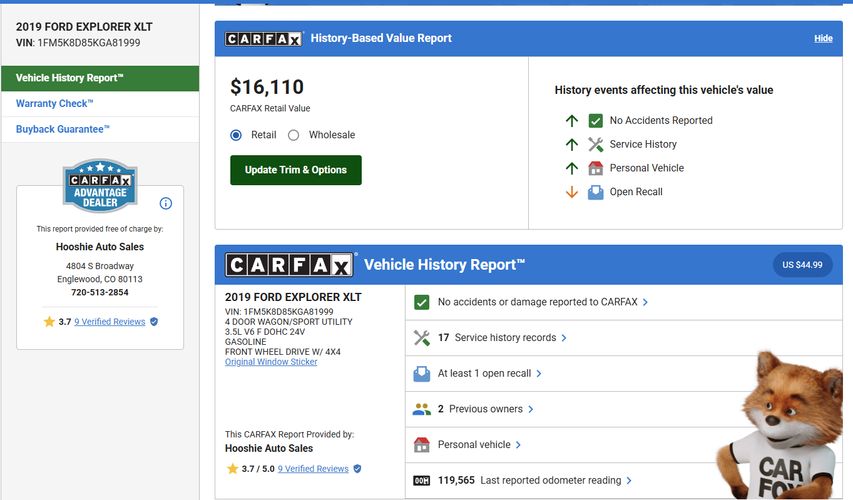Click the open recall car icon
Image resolution: width=853 pixels, height=500 pixels.
coord(421,374)
